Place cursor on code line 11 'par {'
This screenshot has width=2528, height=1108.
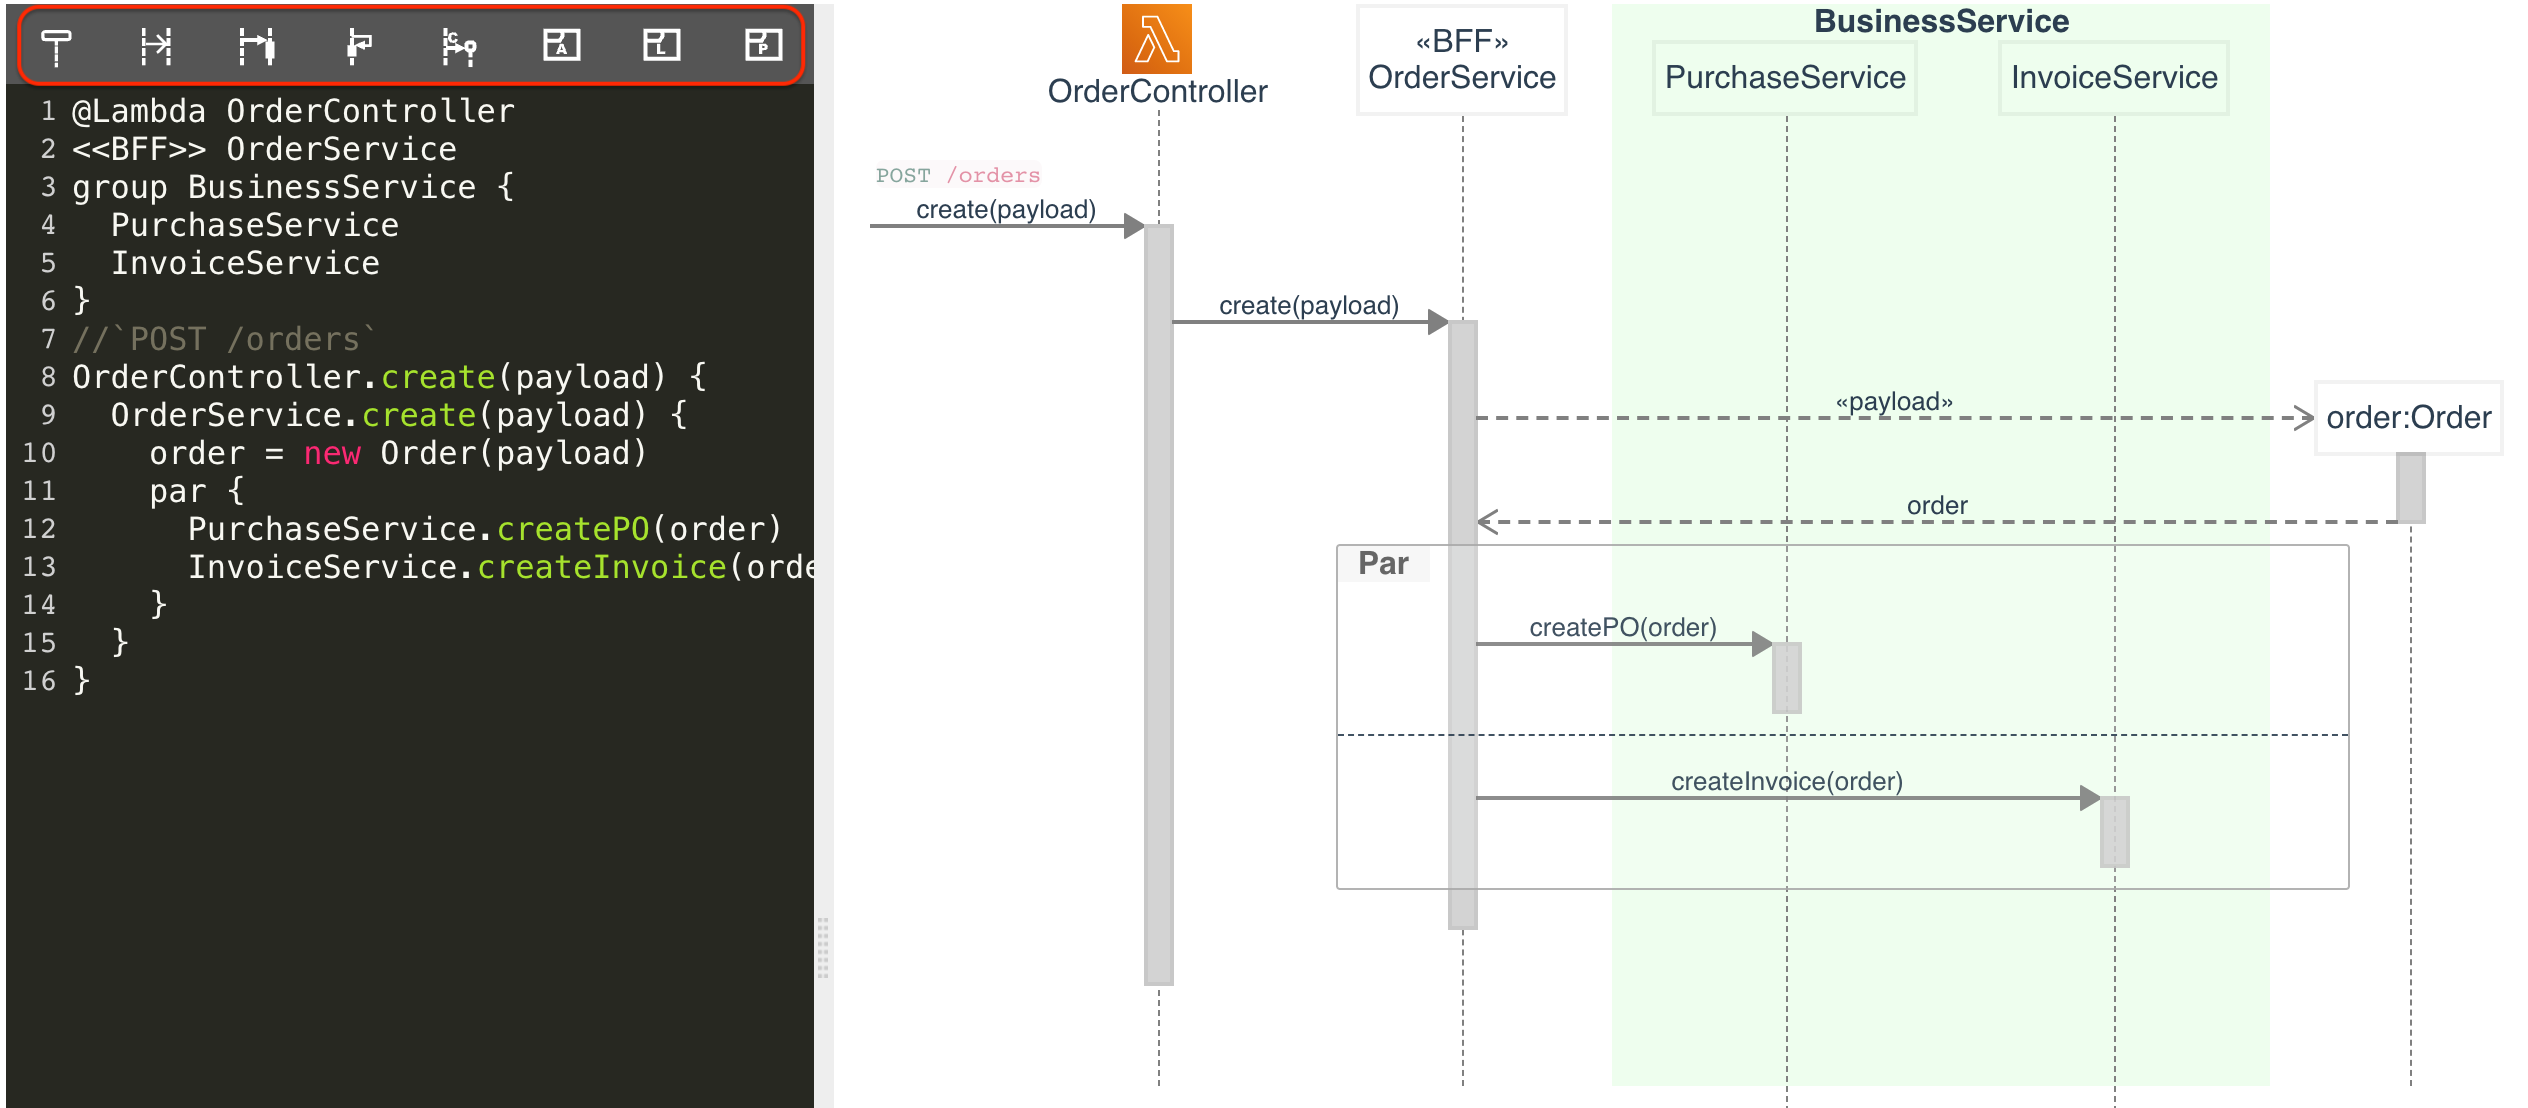coord(196,491)
